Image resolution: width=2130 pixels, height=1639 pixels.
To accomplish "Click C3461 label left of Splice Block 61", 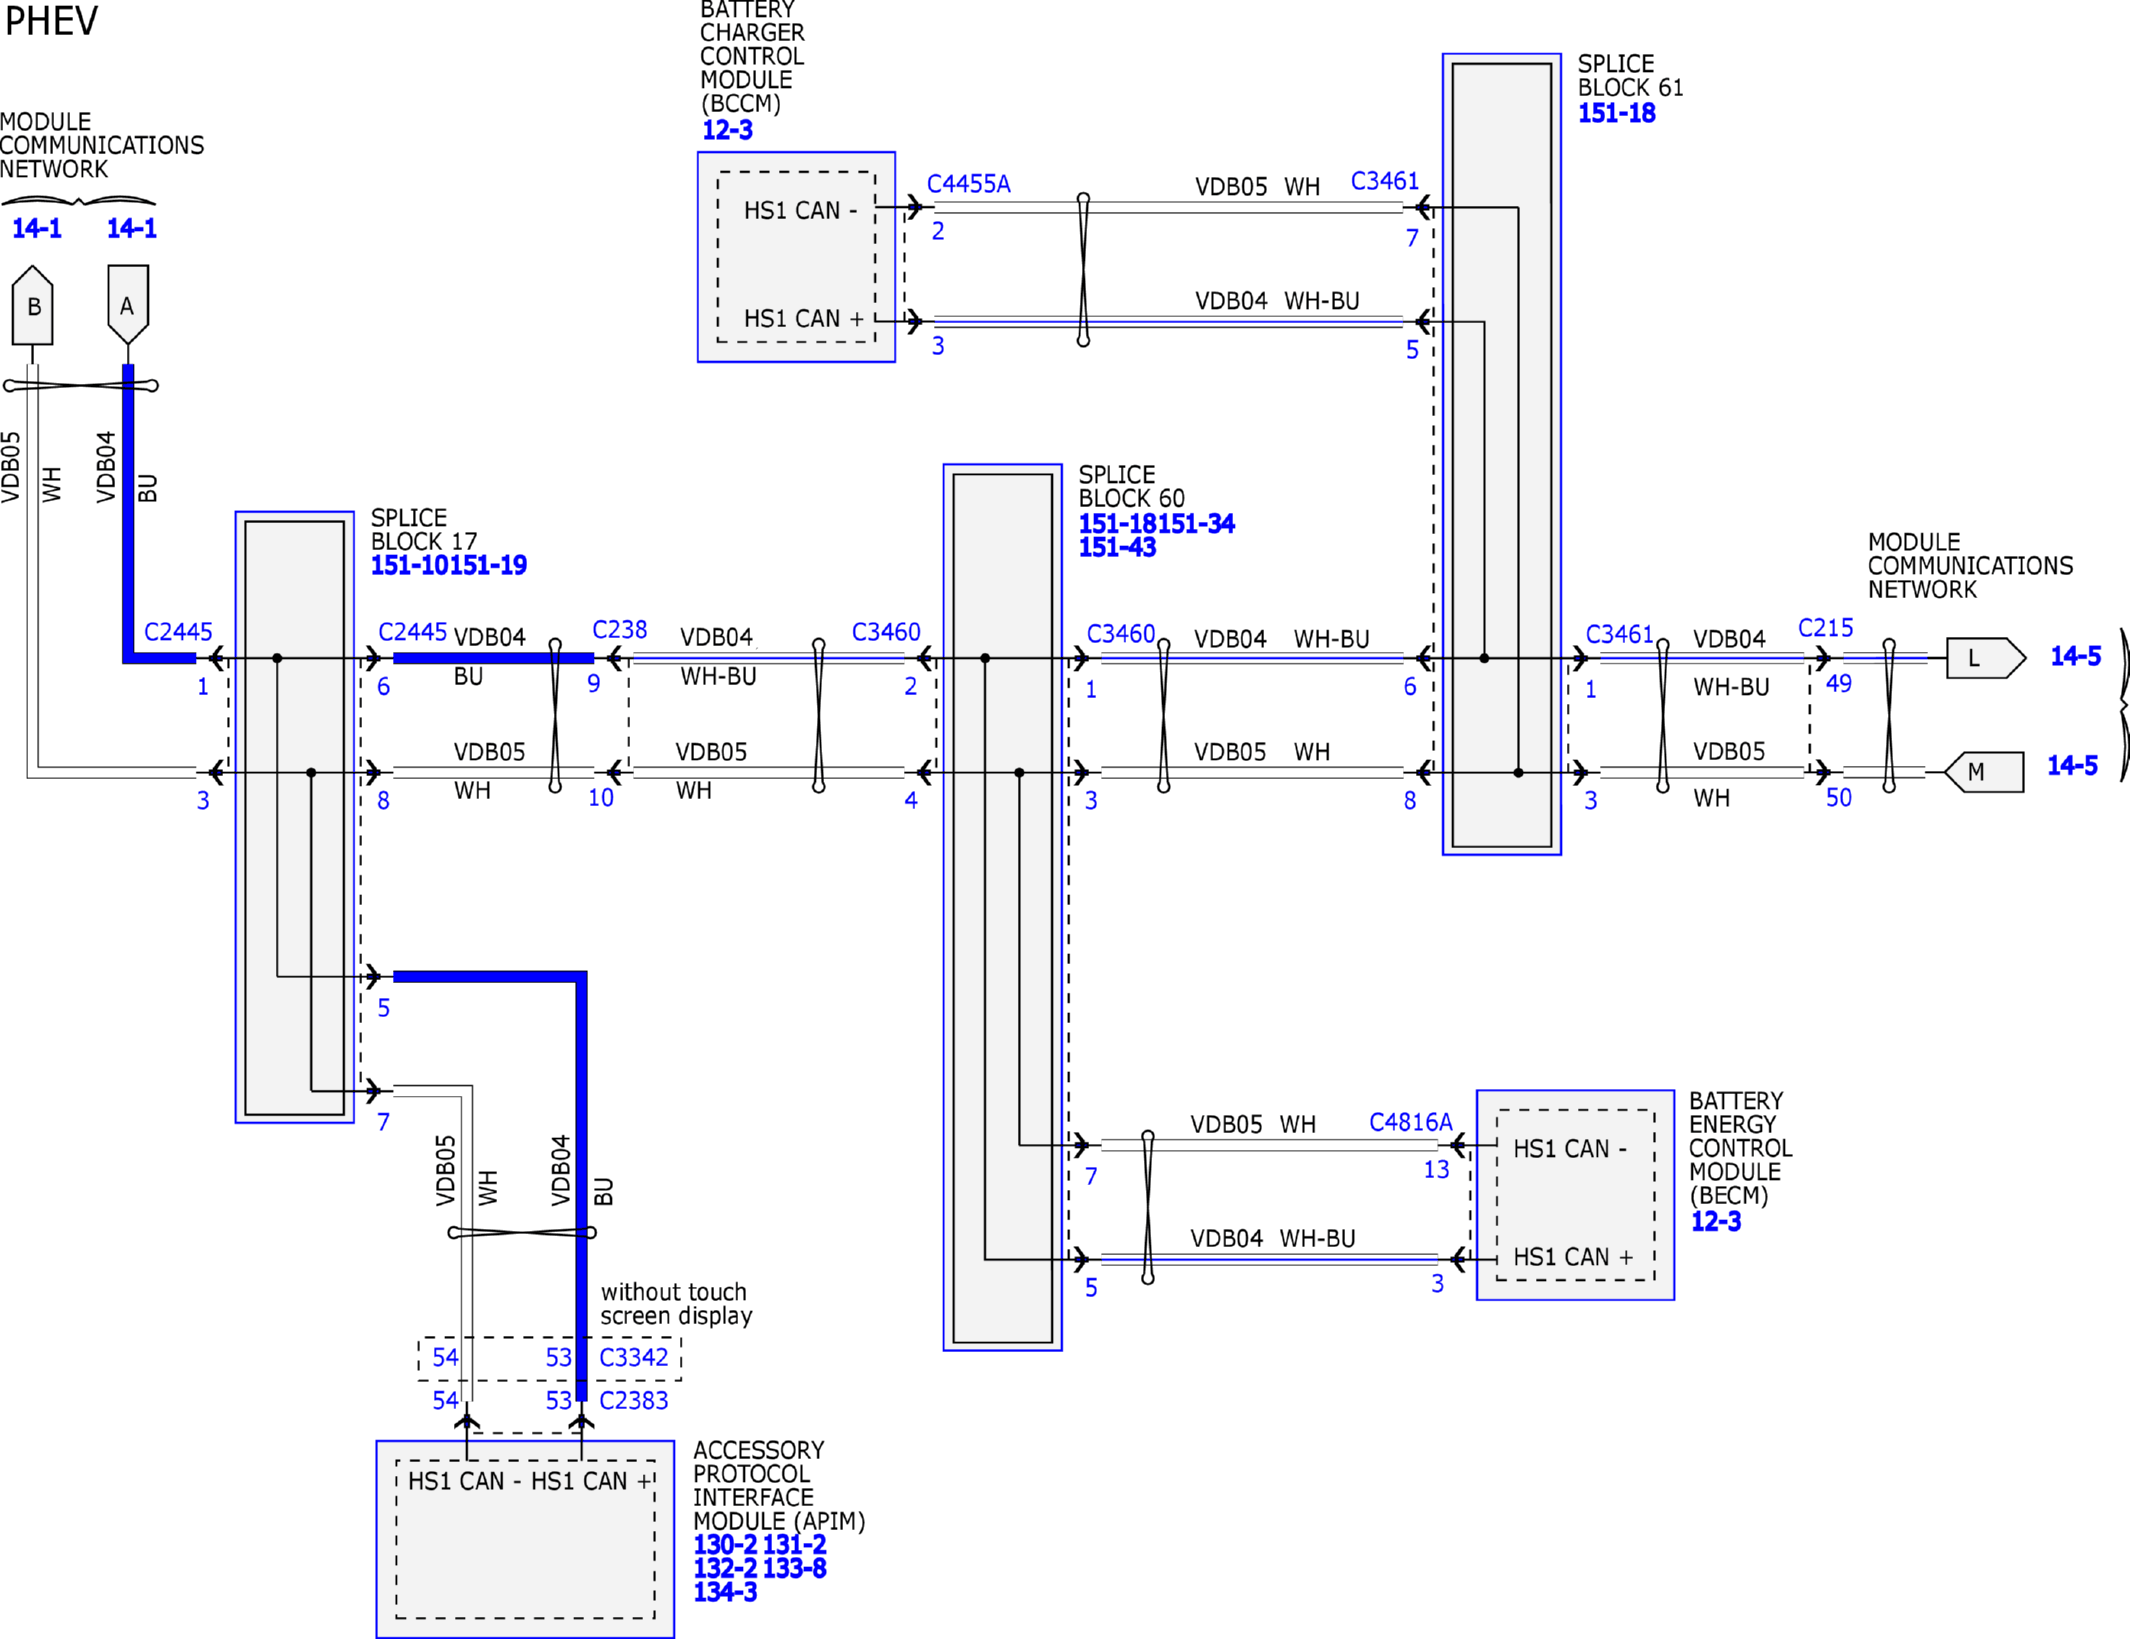I will (x=1385, y=181).
